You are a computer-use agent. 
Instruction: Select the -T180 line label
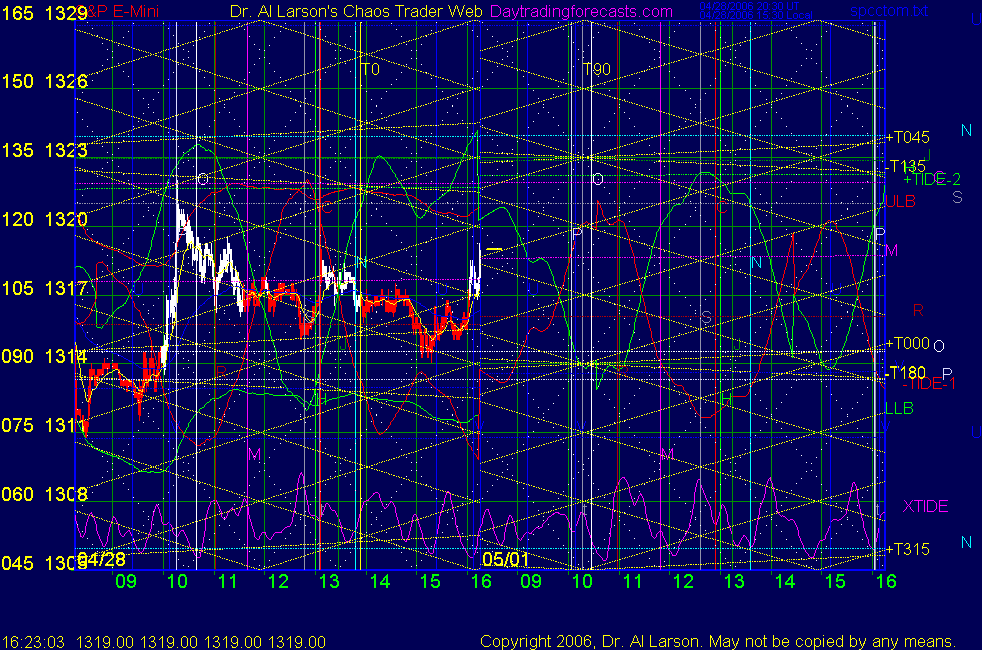click(906, 373)
